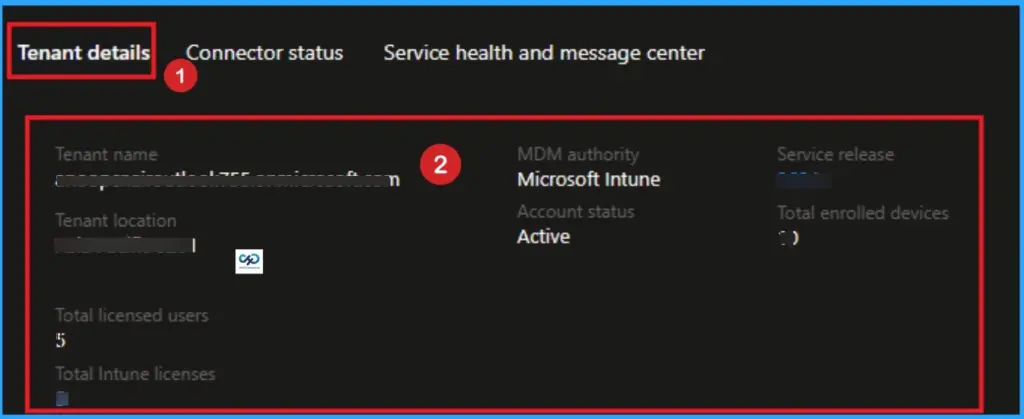The width and height of the screenshot is (1024, 419).
Task: Select the 'Active' account status value
Action: (x=543, y=236)
